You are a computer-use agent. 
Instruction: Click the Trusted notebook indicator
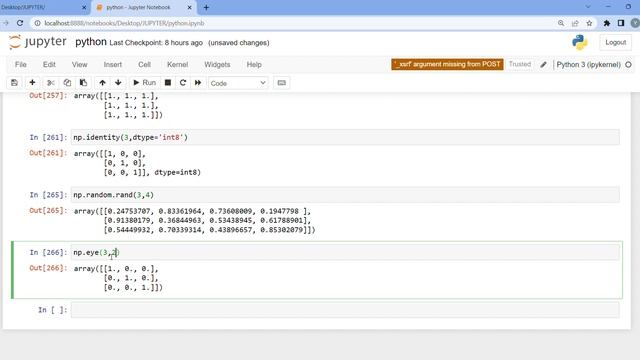pos(520,64)
